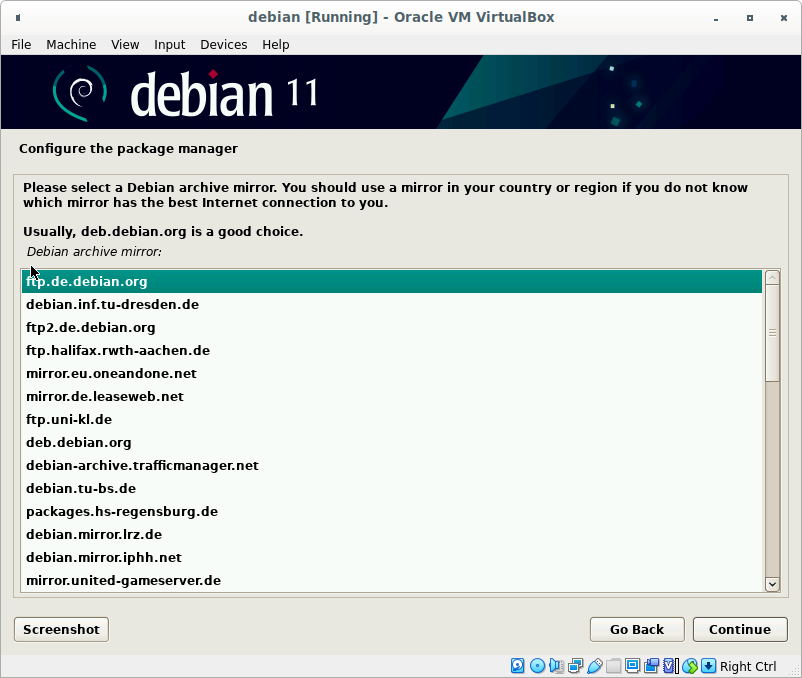
Task: Open the Machine menu
Action: tap(71, 44)
